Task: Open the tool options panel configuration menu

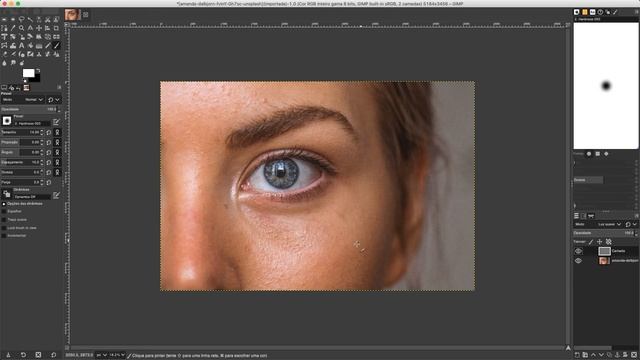Action: 59,87
